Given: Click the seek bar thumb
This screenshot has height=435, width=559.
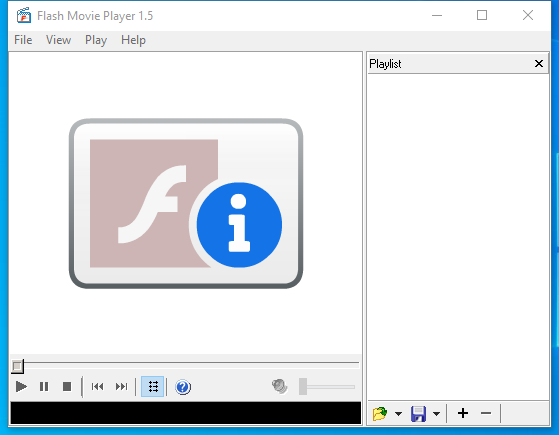Looking at the screenshot, I should 17,366.
